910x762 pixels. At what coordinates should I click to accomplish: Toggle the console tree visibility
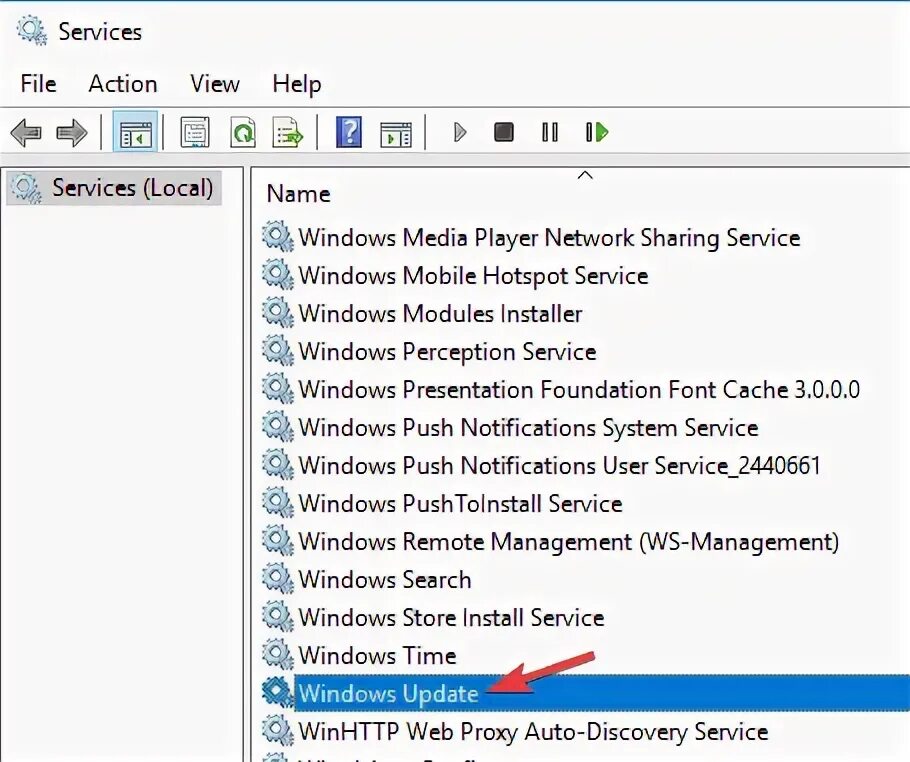coord(135,131)
